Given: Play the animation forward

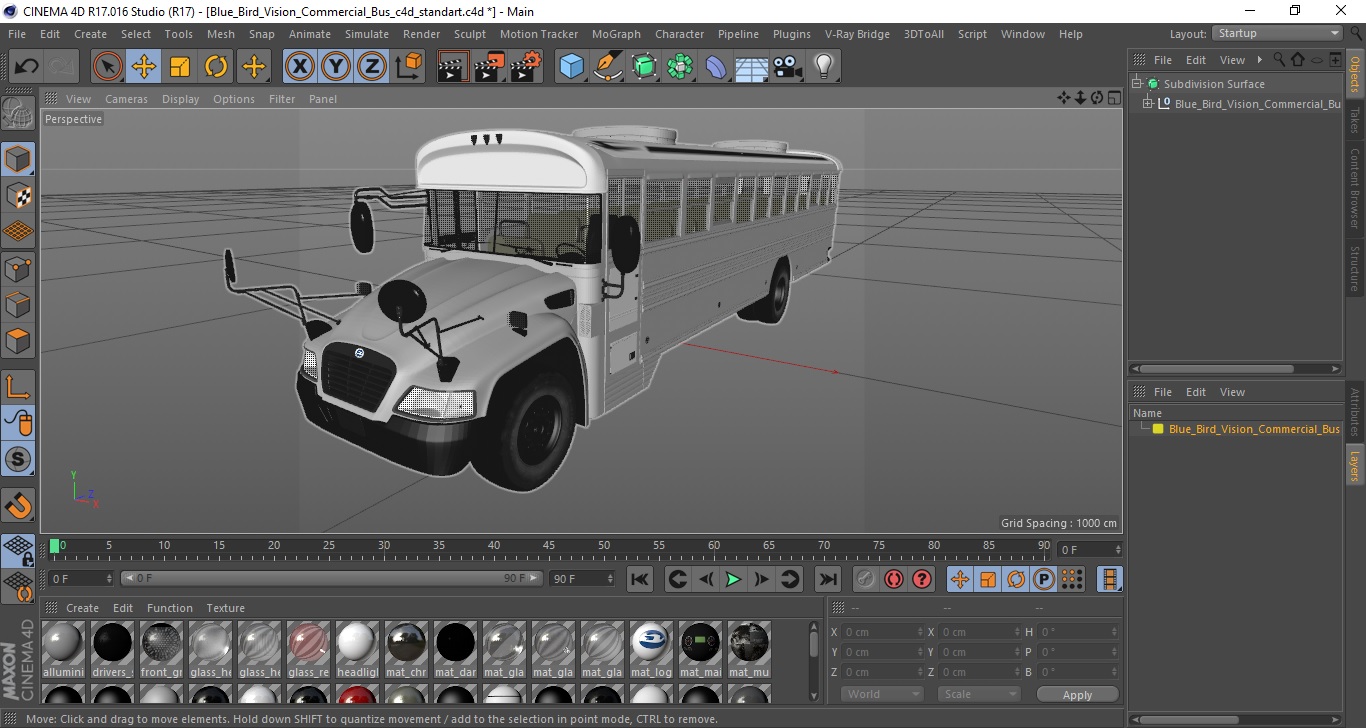Looking at the screenshot, I should pos(733,579).
